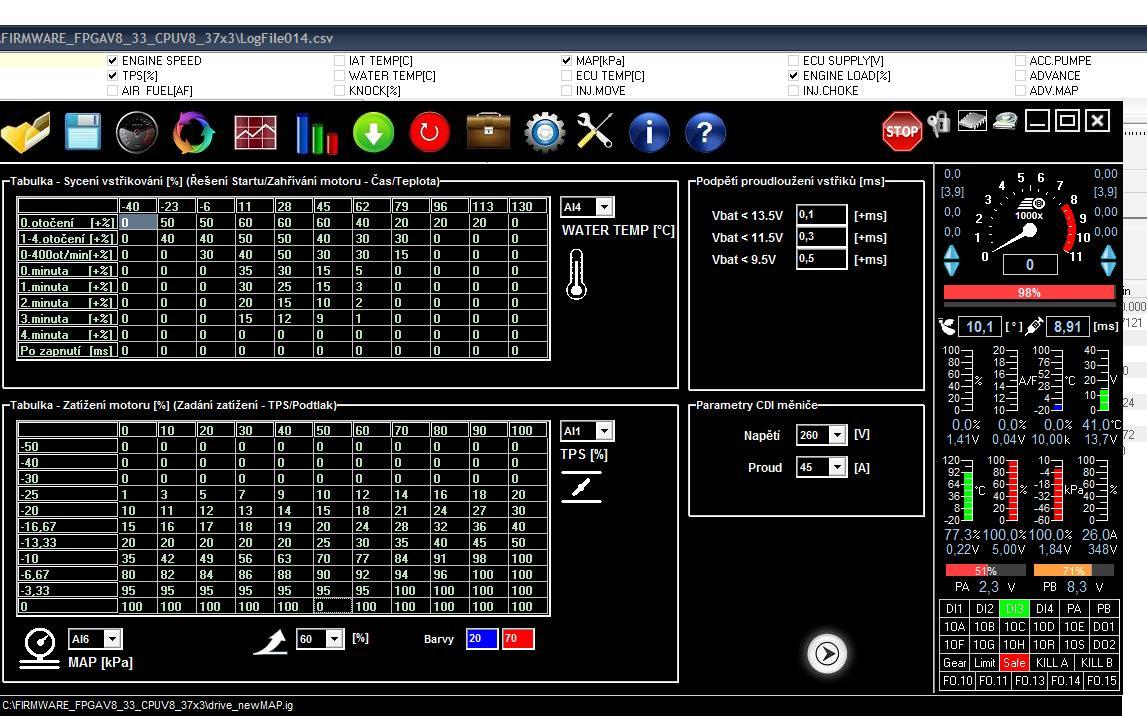Click the Vbat < 13.5V value field

pos(821,215)
